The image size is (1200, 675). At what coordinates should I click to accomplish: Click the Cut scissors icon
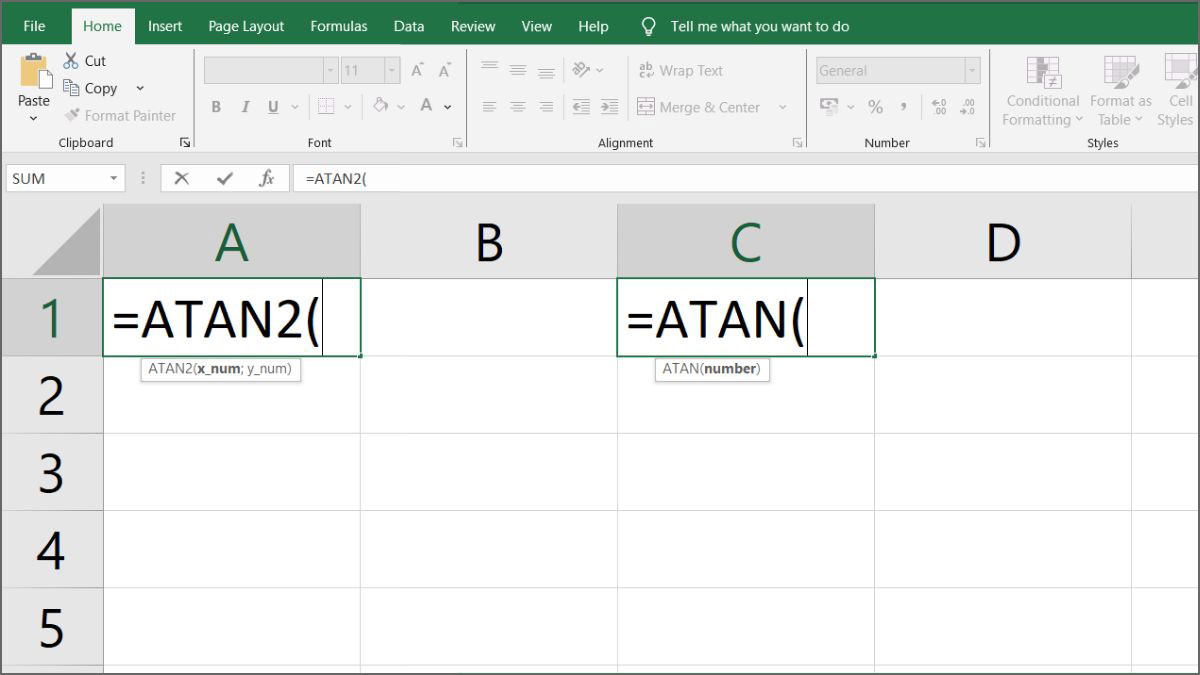click(71, 61)
